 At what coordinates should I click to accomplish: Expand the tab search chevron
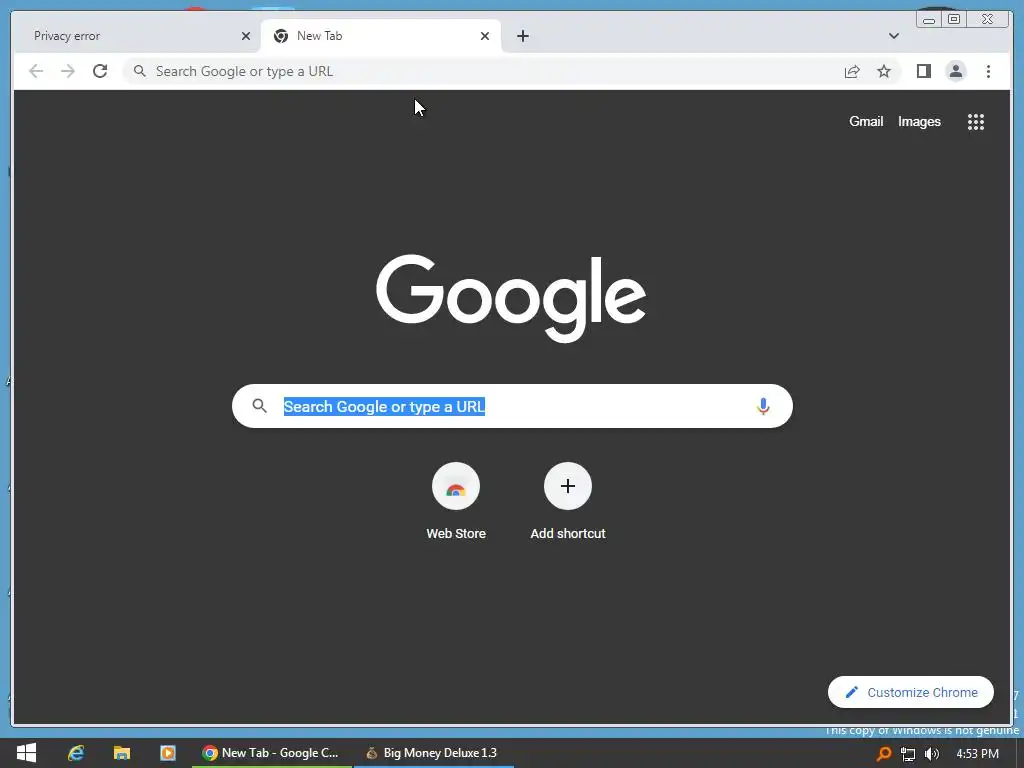(893, 36)
